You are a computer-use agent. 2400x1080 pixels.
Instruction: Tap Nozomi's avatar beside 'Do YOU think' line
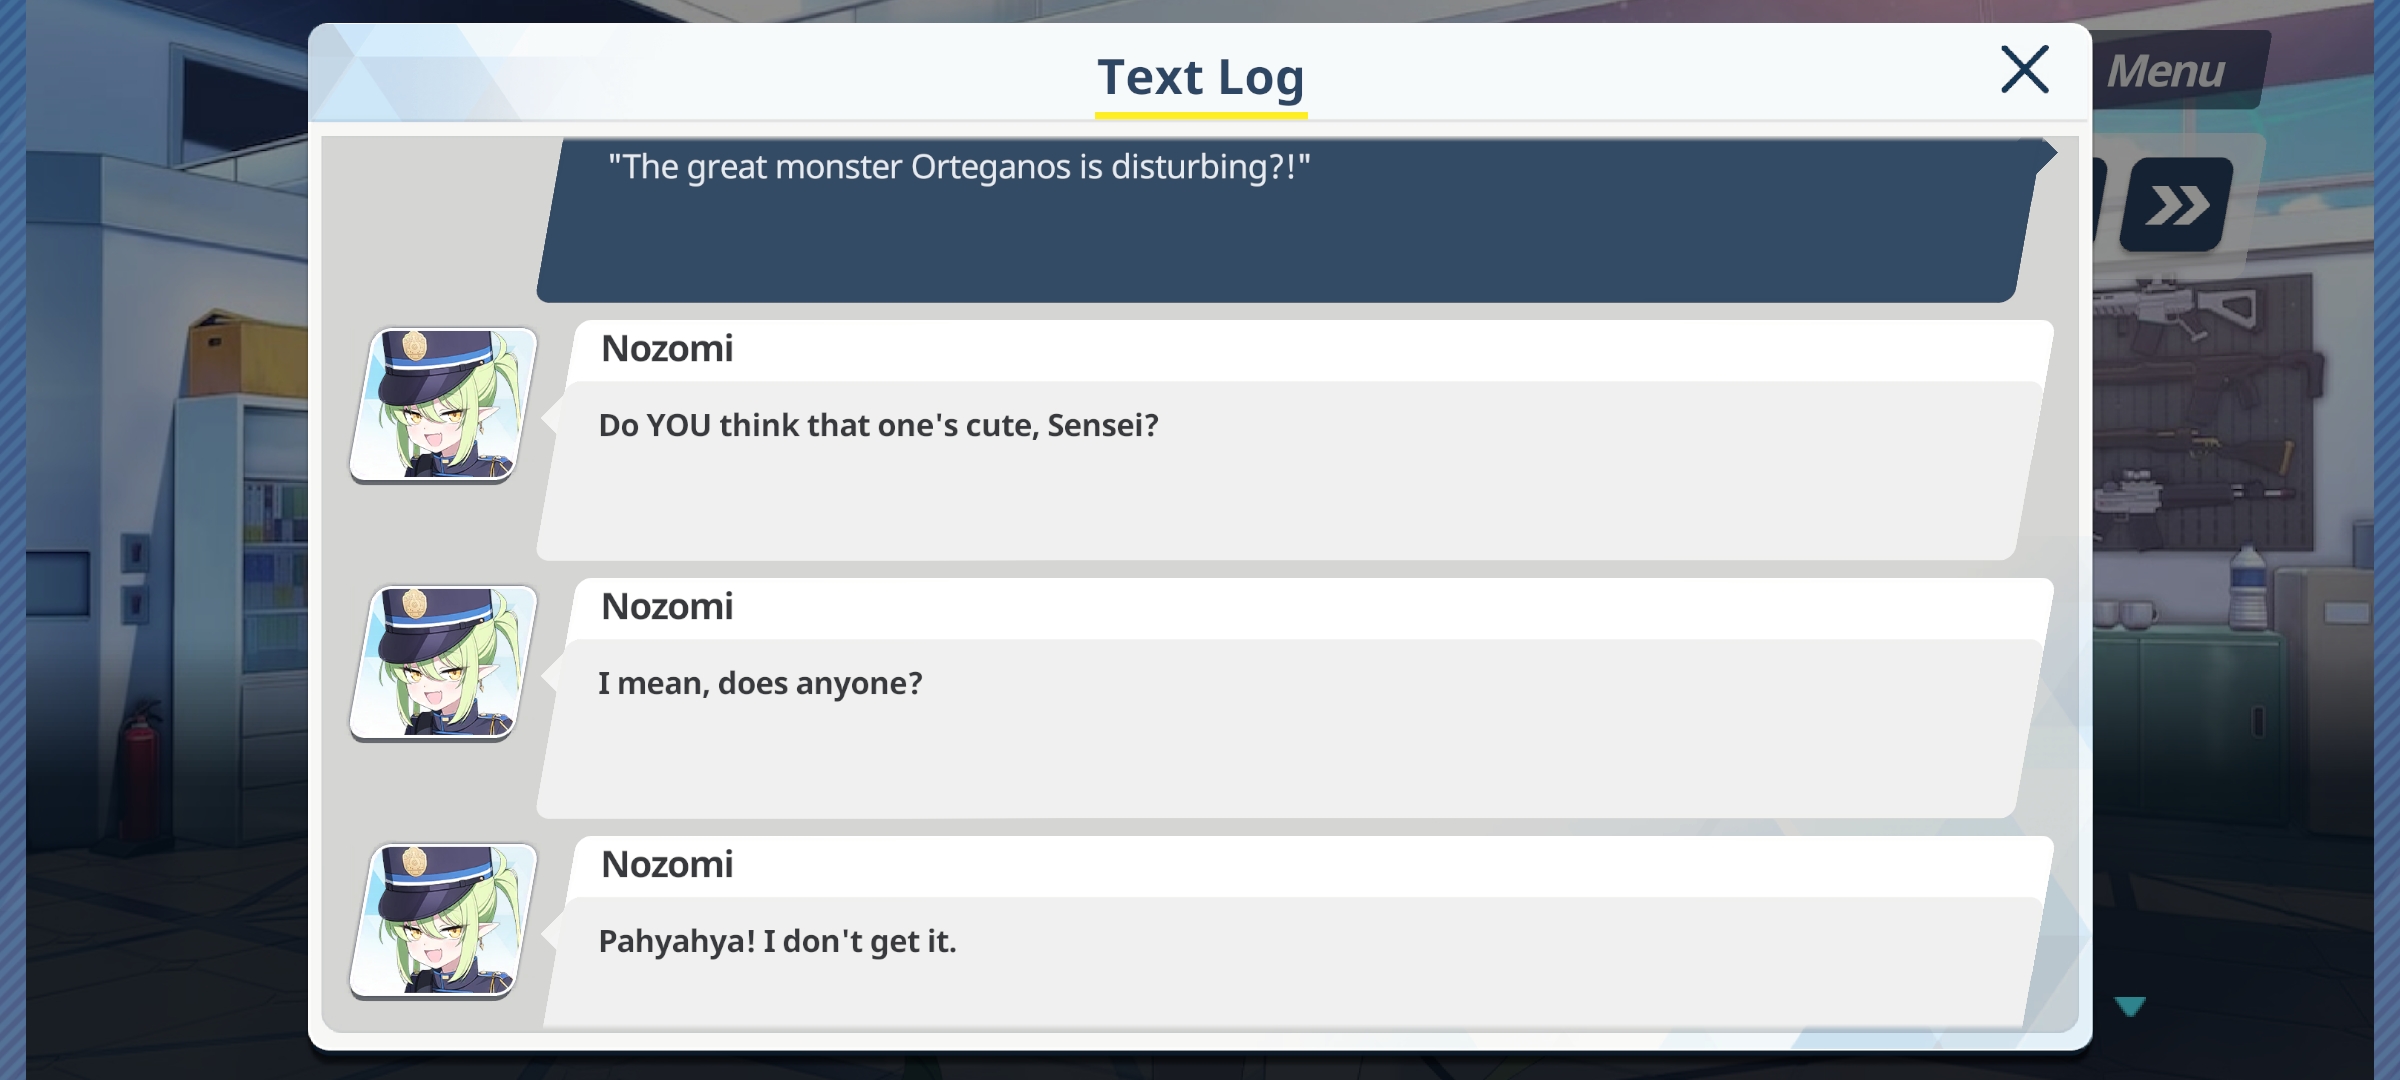[444, 405]
